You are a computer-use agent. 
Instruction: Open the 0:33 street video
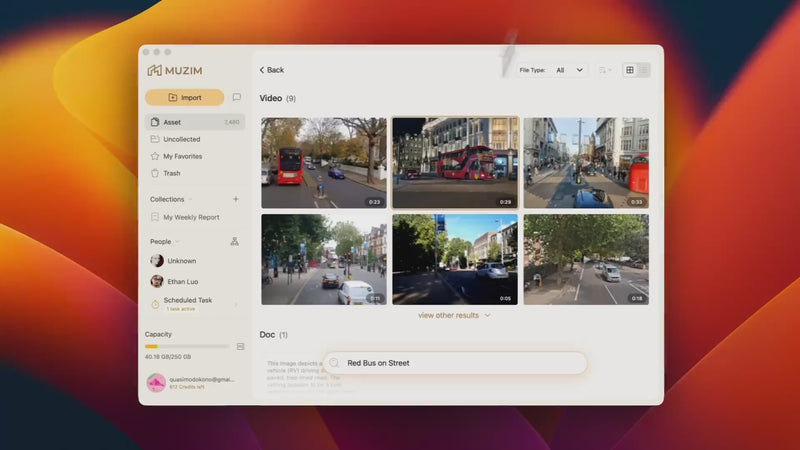(586, 163)
